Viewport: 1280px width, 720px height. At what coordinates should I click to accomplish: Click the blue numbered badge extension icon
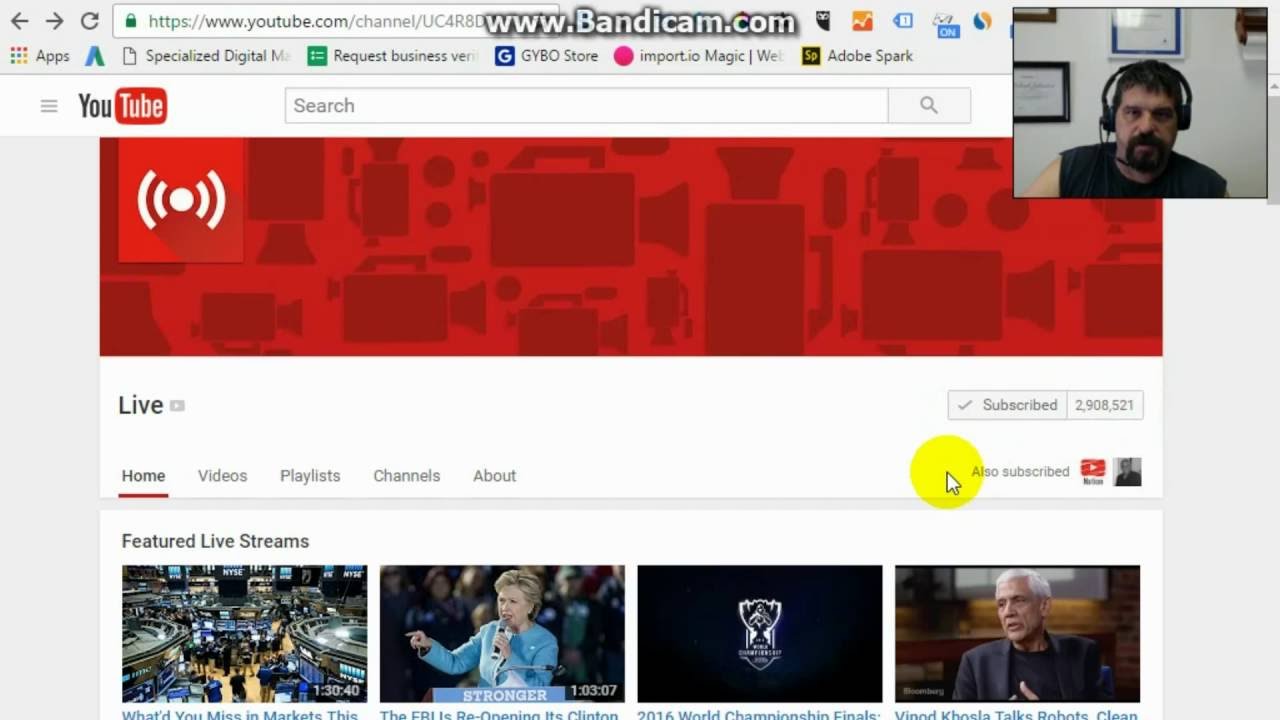pyautogui.click(x=902, y=21)
